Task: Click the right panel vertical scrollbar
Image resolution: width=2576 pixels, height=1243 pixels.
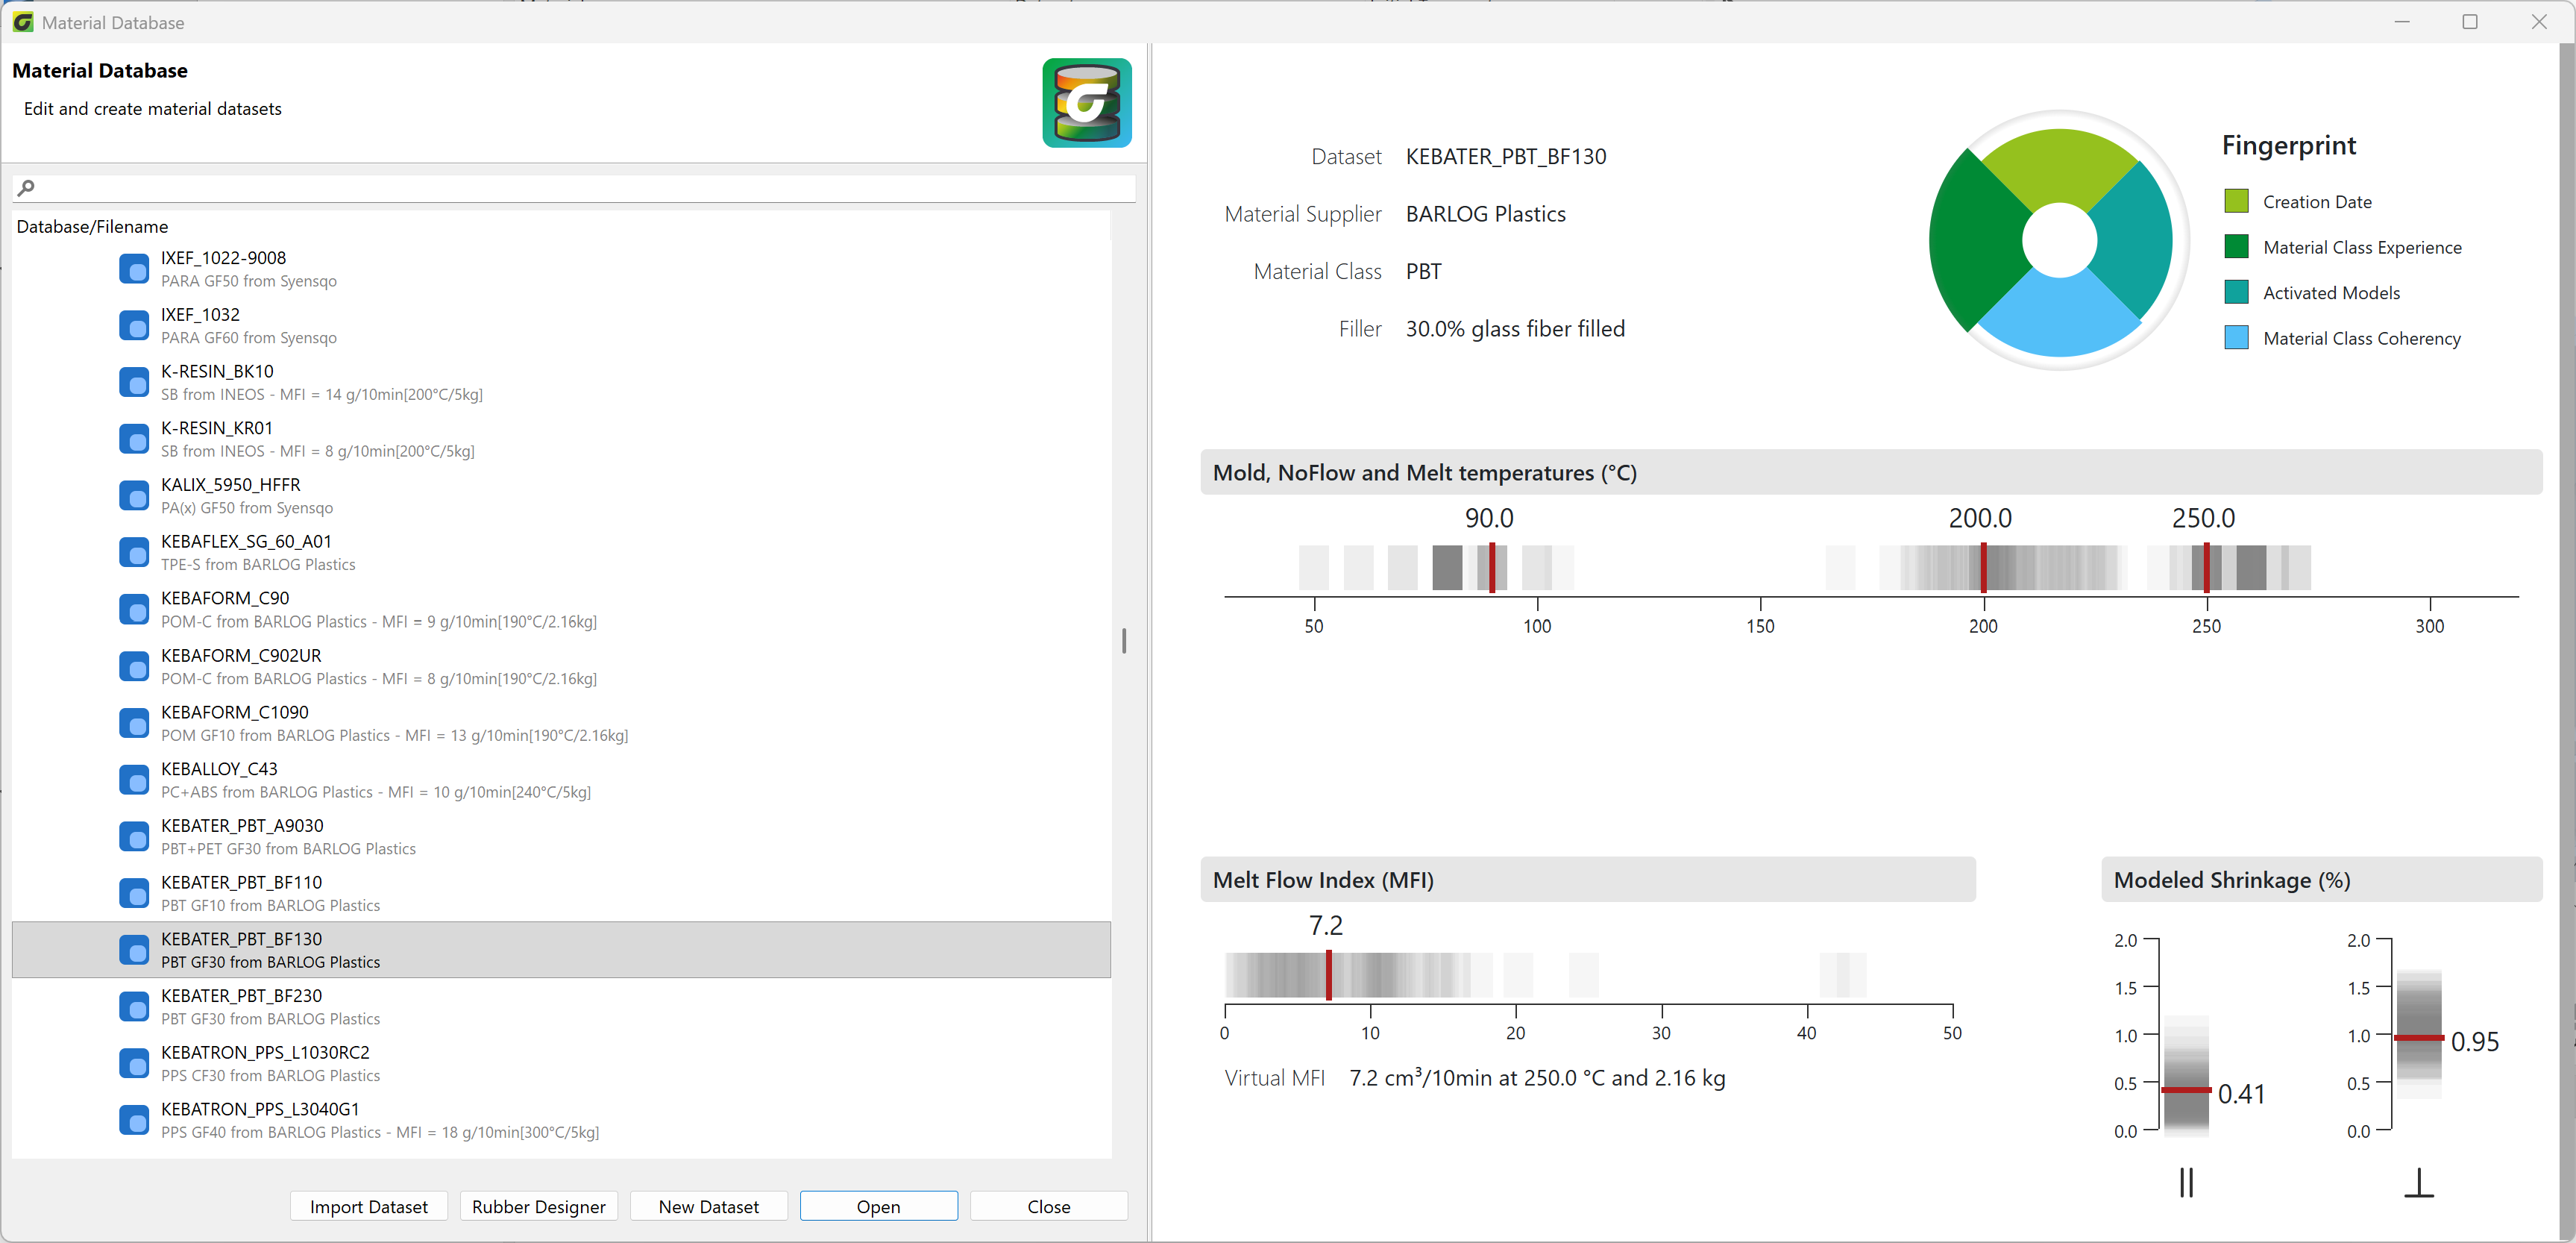Action: pos(2567,640)
